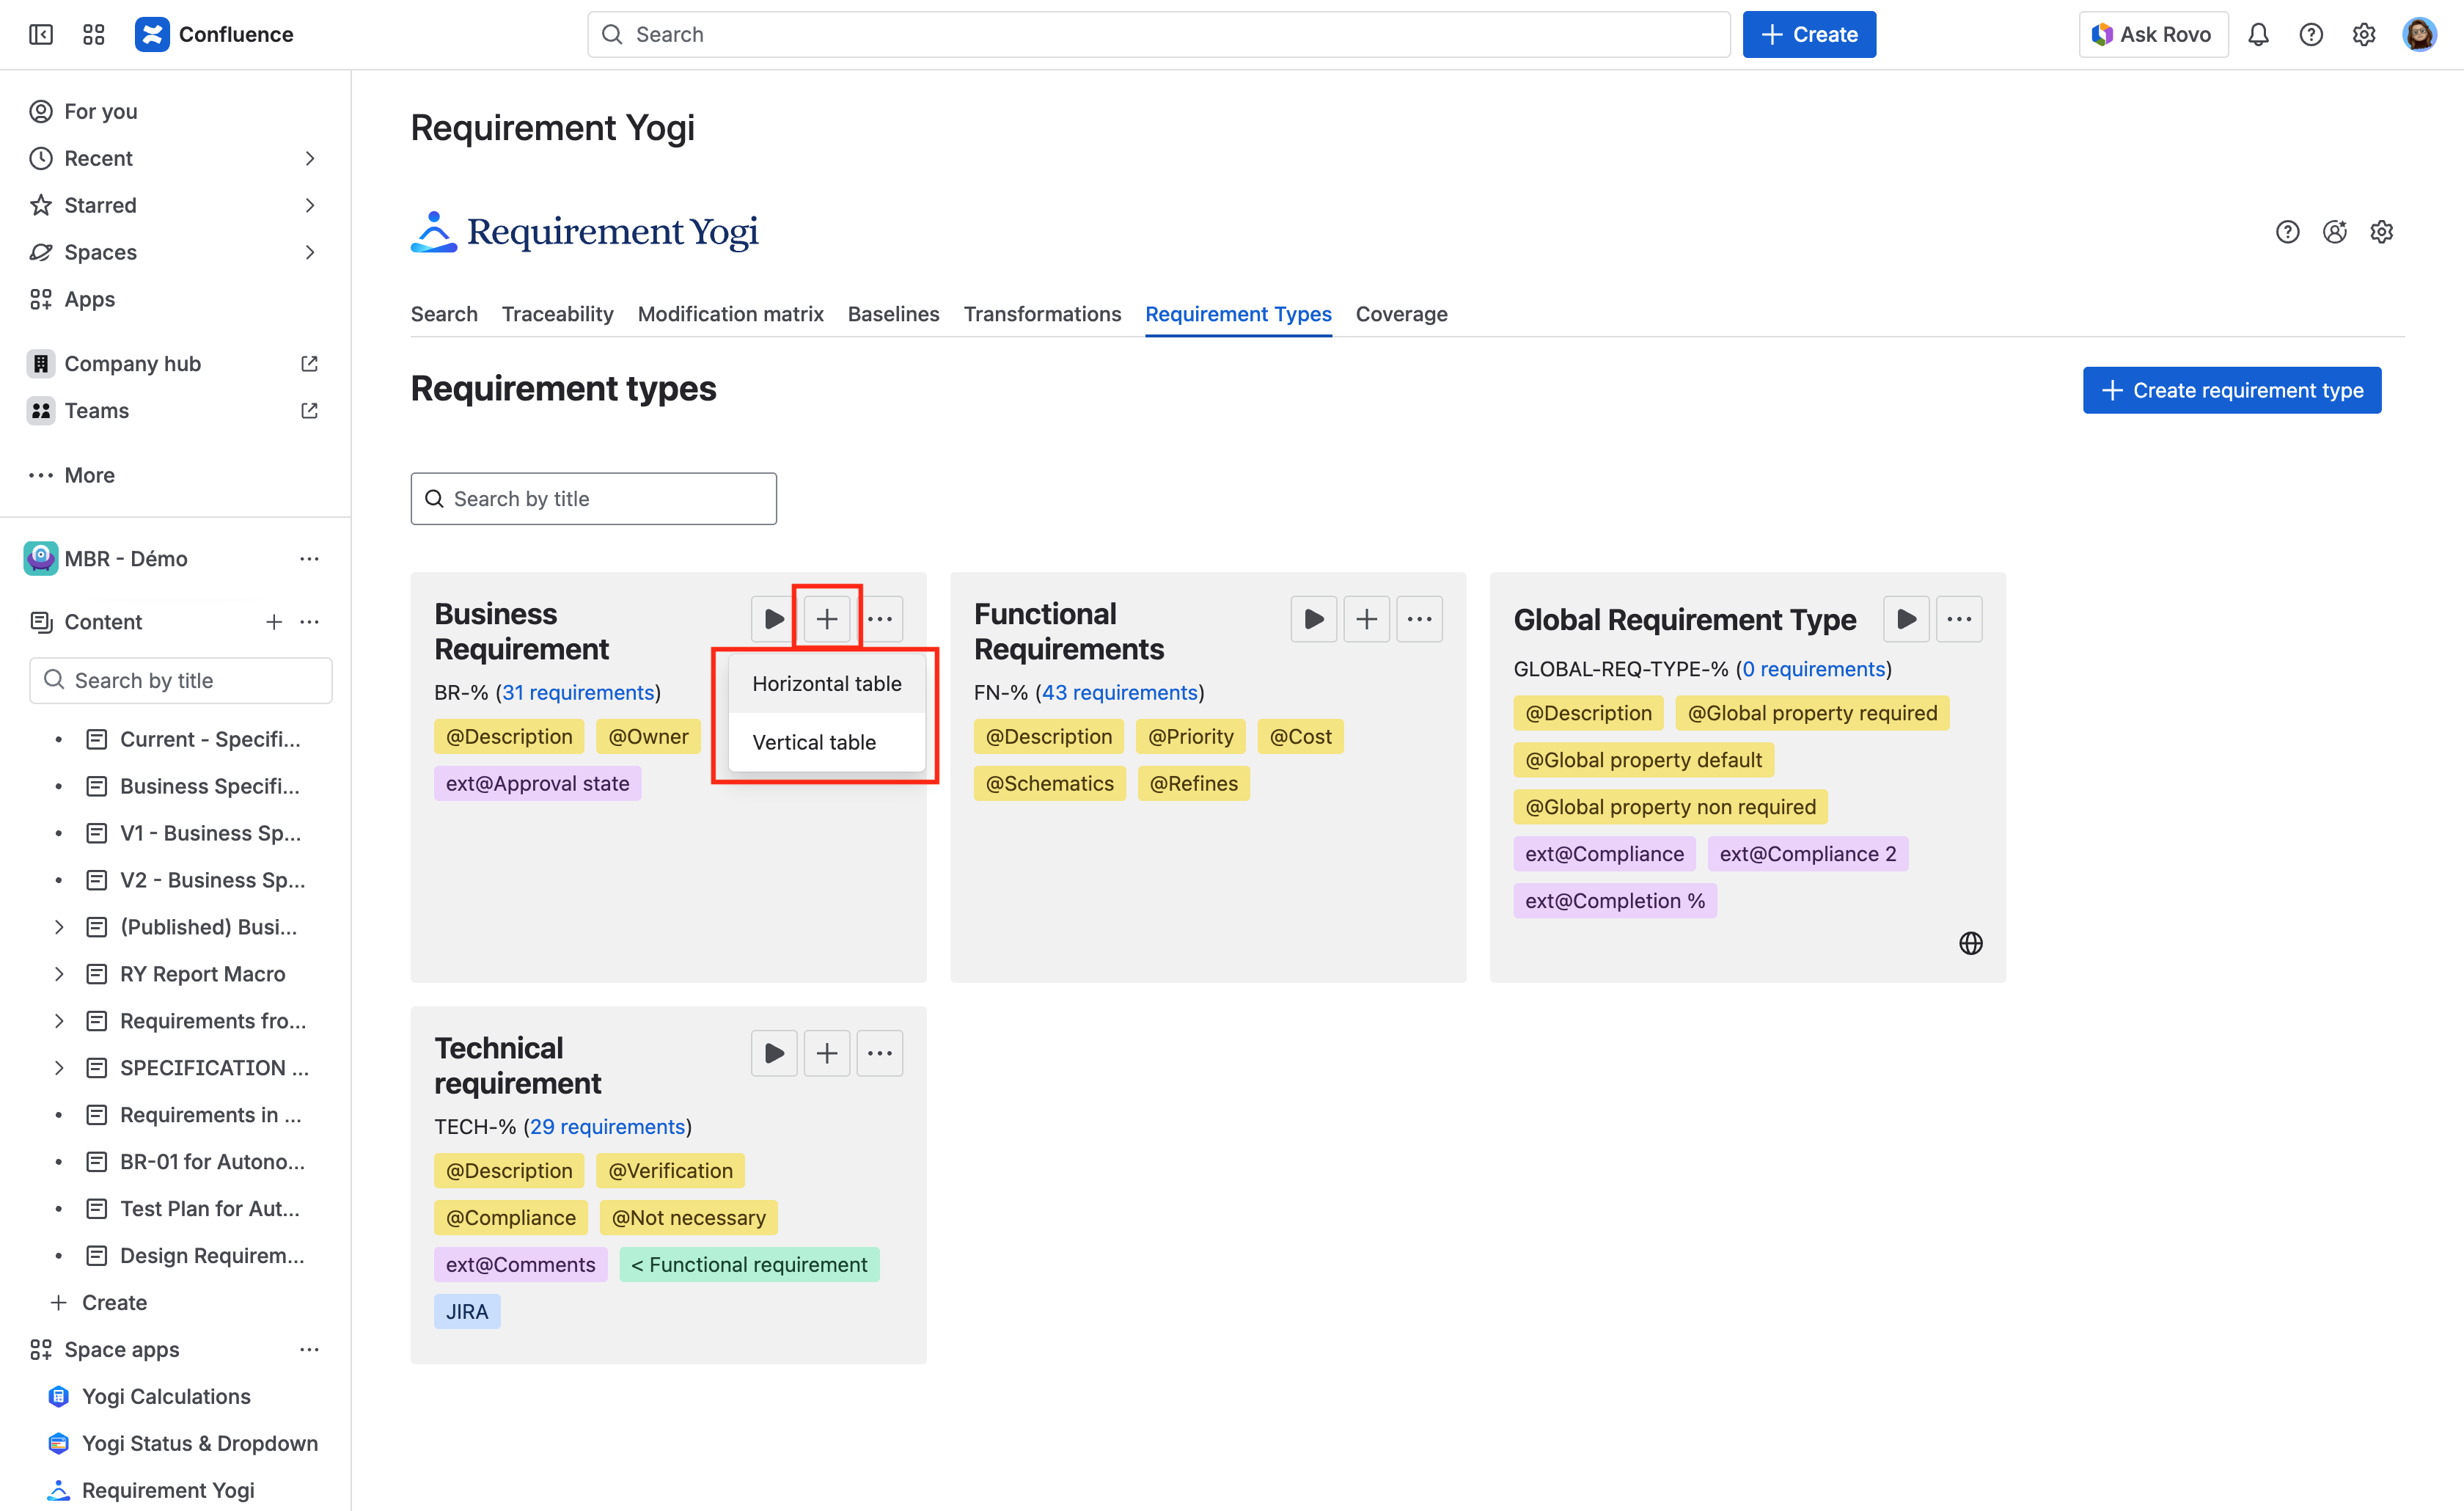Click Create requirement type button
The height and width of the screenshot is (1511, 2464).
2231,390
